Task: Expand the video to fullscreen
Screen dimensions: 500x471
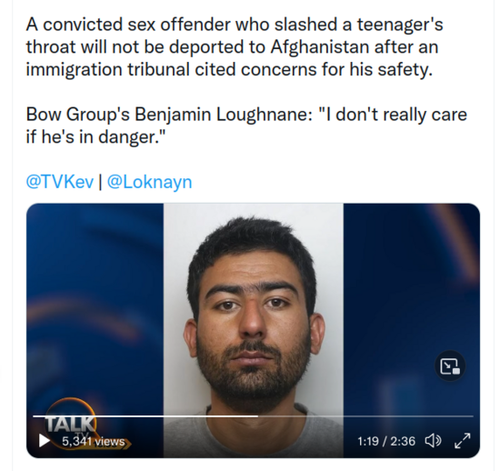Action: pyautogui.click(x=462, y=441)
